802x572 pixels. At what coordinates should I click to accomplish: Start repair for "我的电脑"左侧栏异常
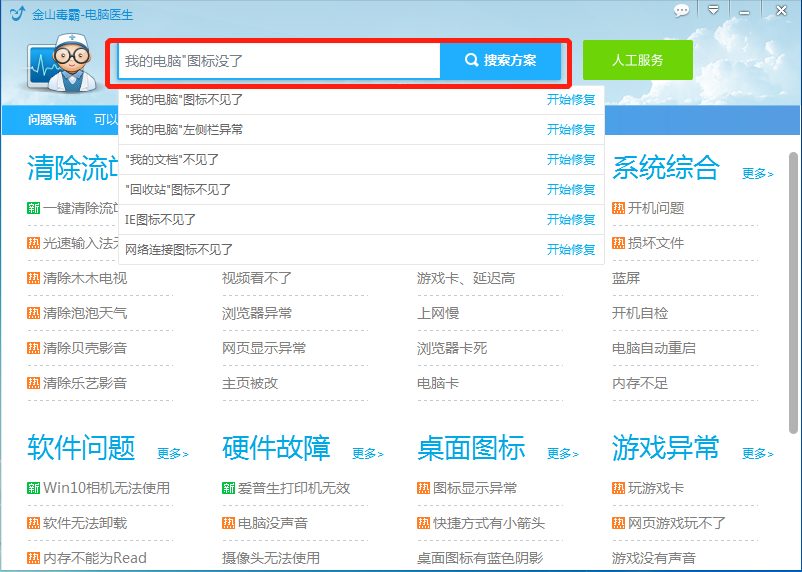(571, 129)
